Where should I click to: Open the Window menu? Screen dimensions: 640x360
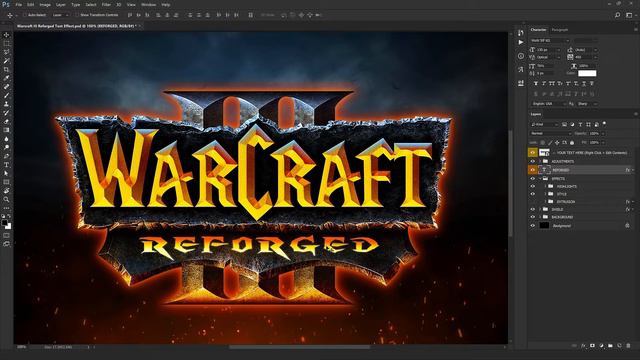coord(148,4)
